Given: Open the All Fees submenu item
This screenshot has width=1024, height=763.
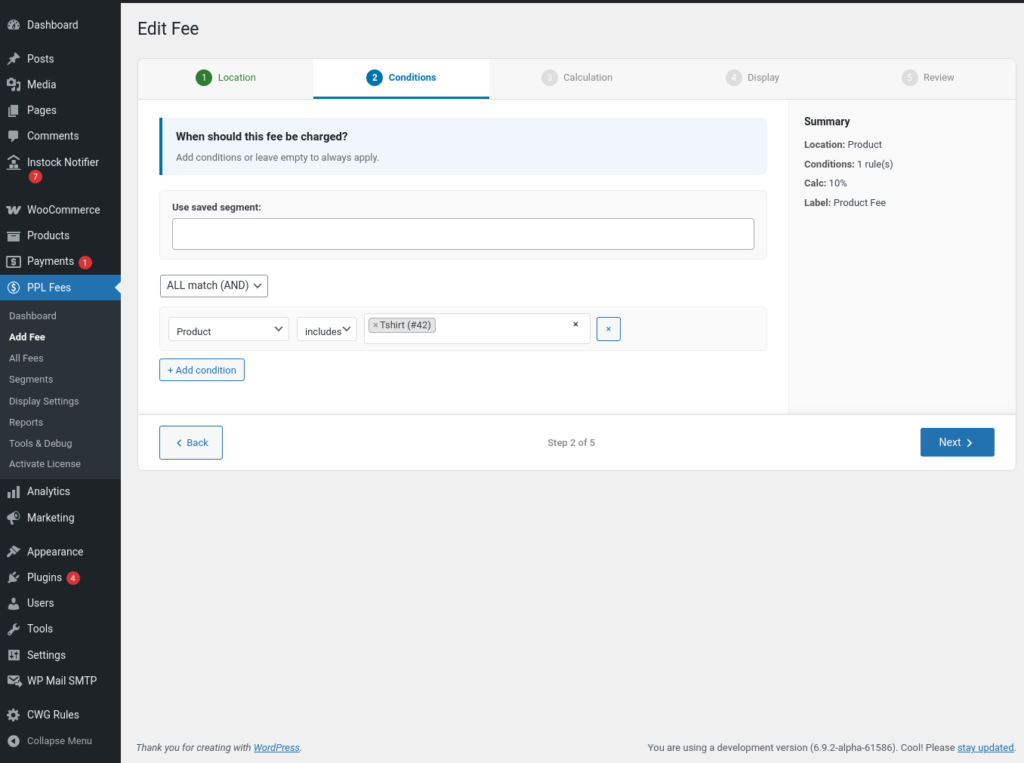Looking at the screenshot, I should (x=26, y=358).
